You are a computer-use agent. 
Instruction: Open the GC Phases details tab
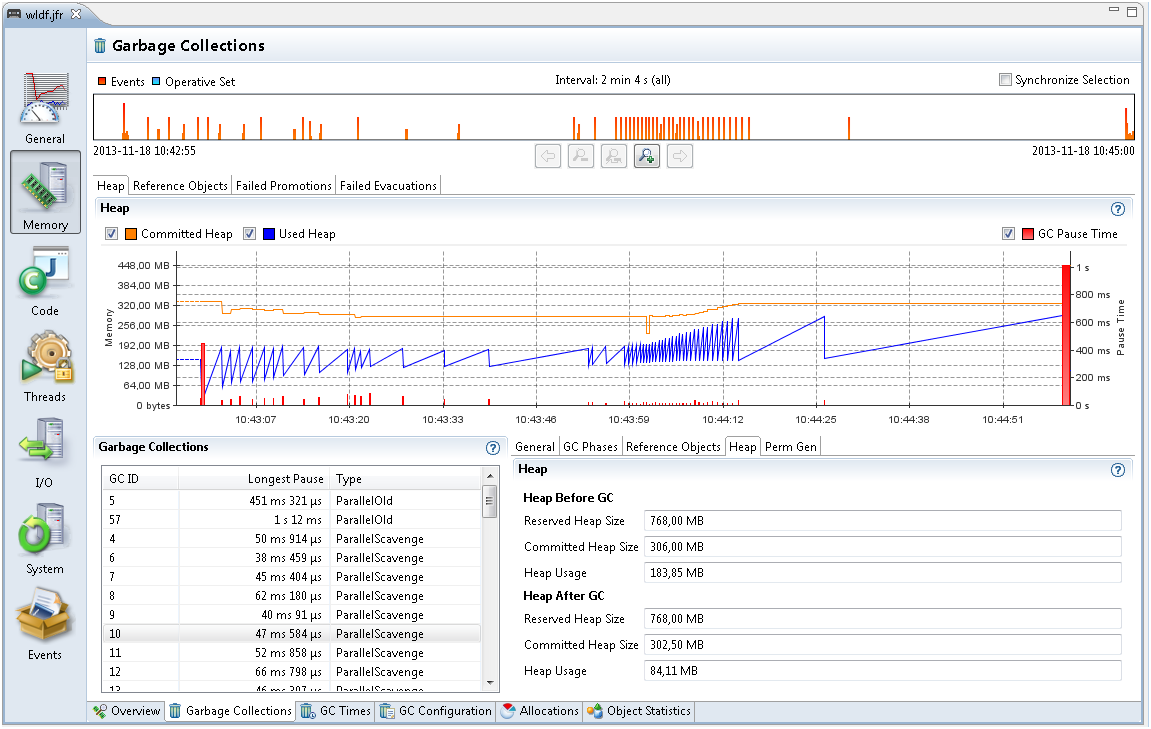590,447
